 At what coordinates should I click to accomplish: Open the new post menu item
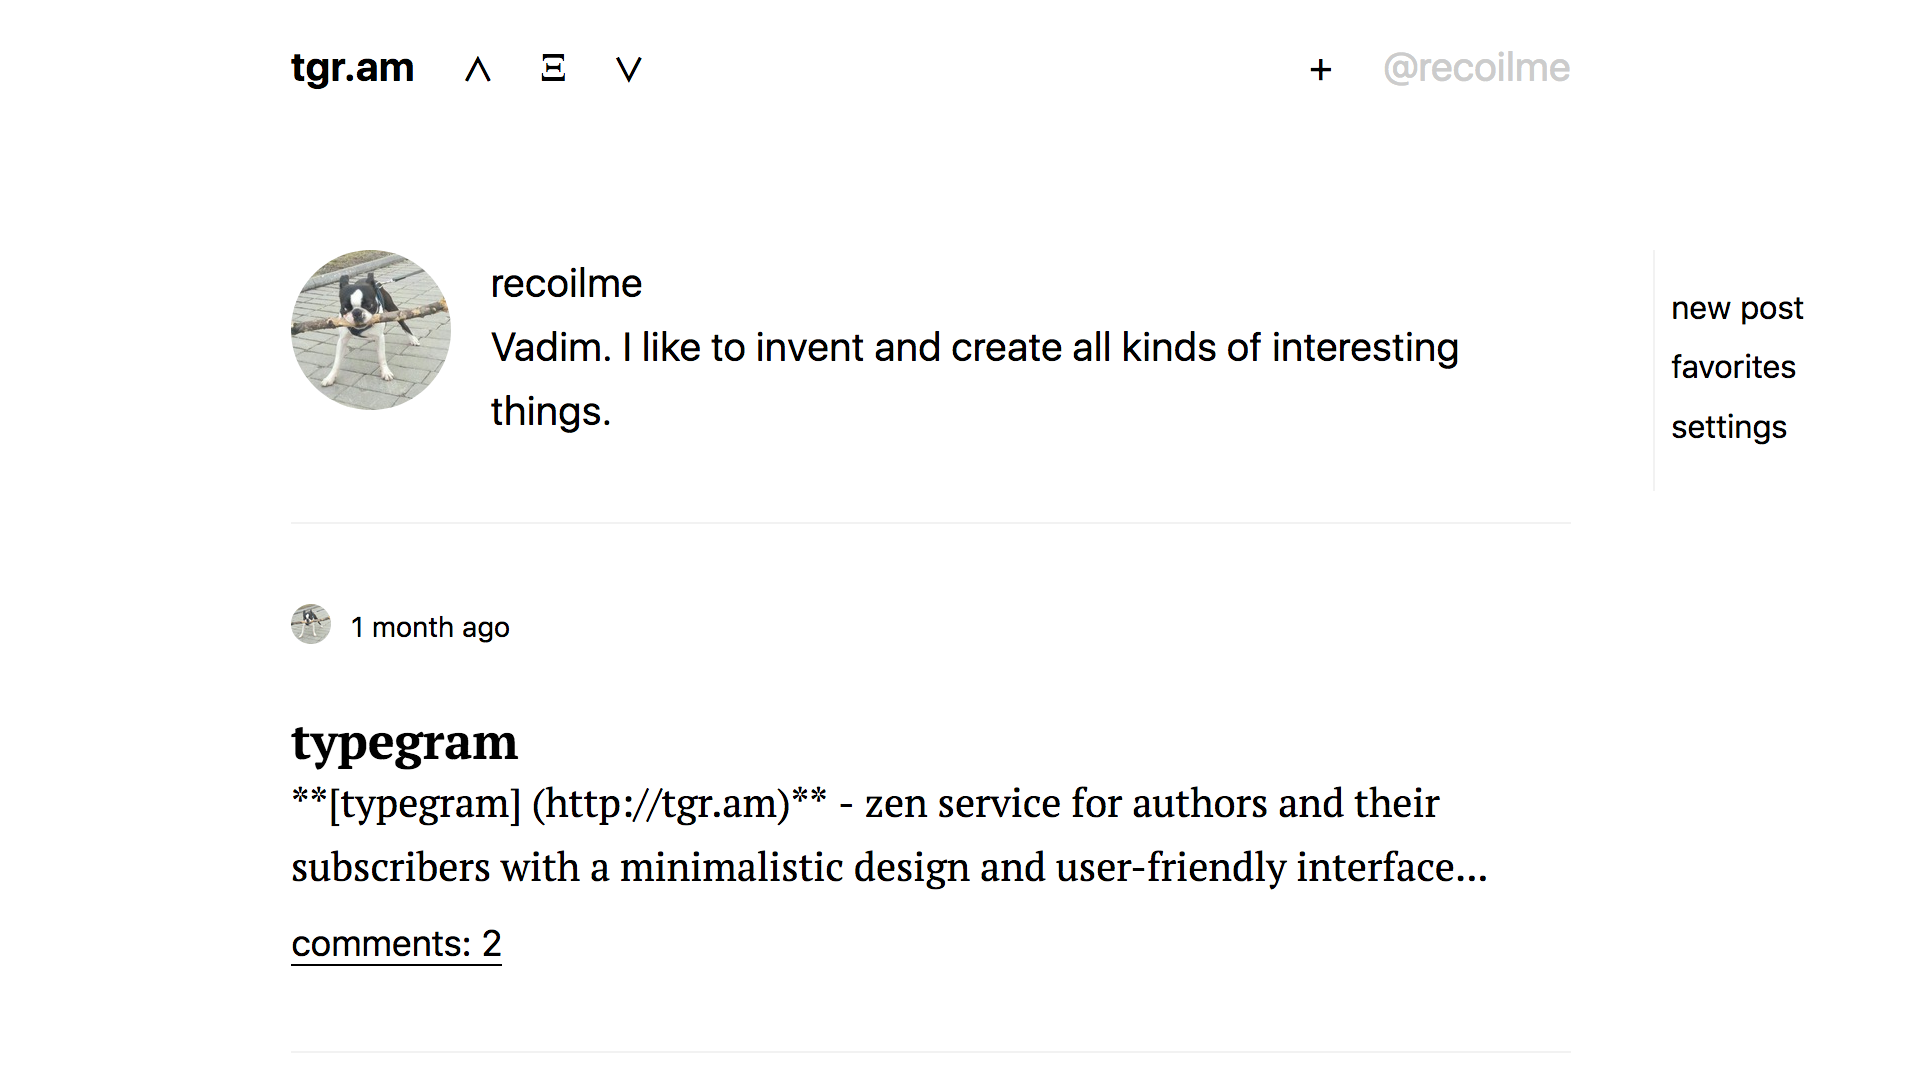pyautogui.click(x=1737, y=307)
